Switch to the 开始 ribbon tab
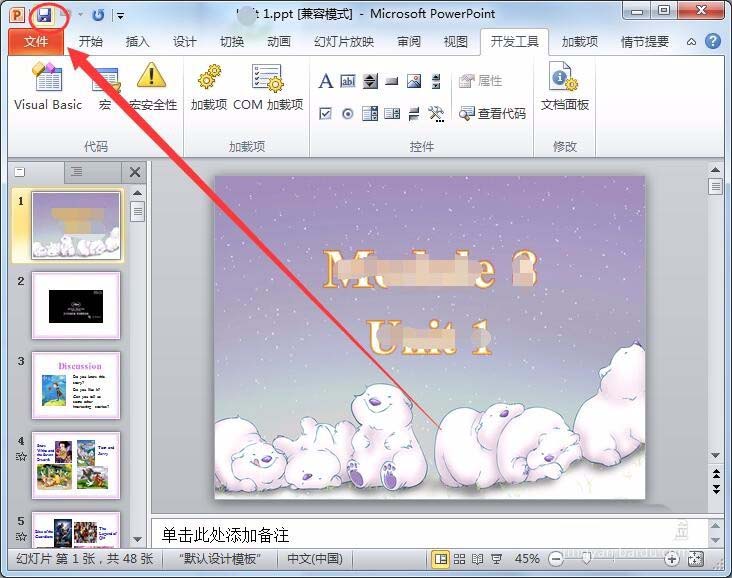The height and width of the screenshot is (578, 732). tap(91, 42)
